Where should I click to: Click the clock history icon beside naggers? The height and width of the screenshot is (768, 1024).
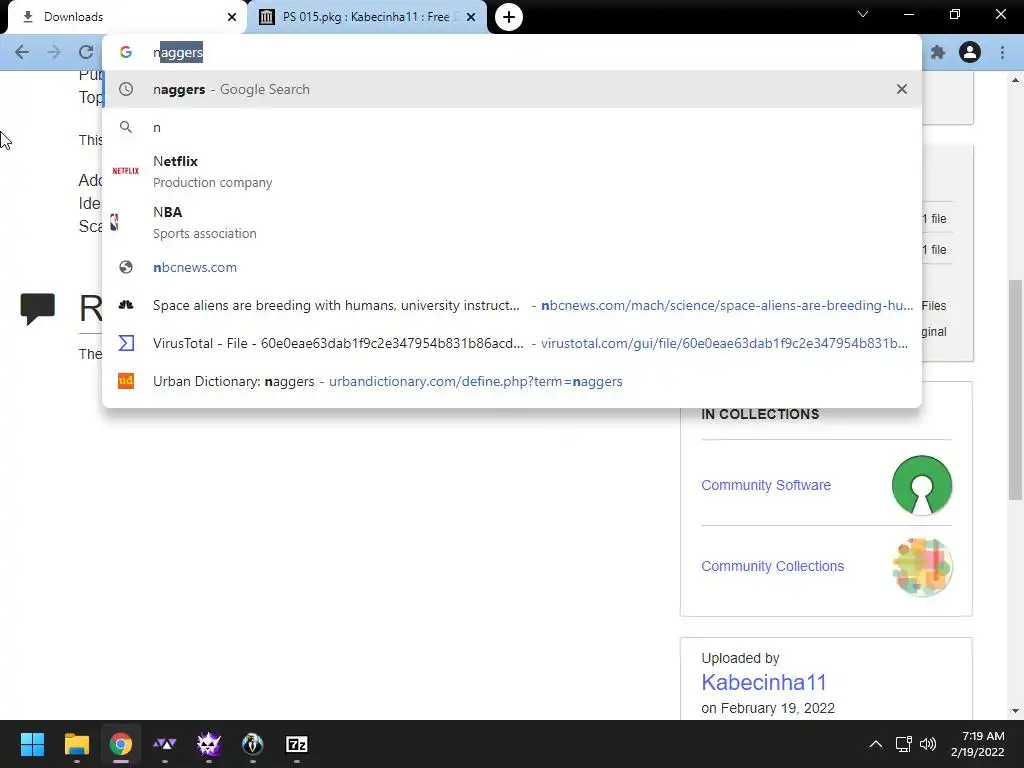(x=126, y=89)
